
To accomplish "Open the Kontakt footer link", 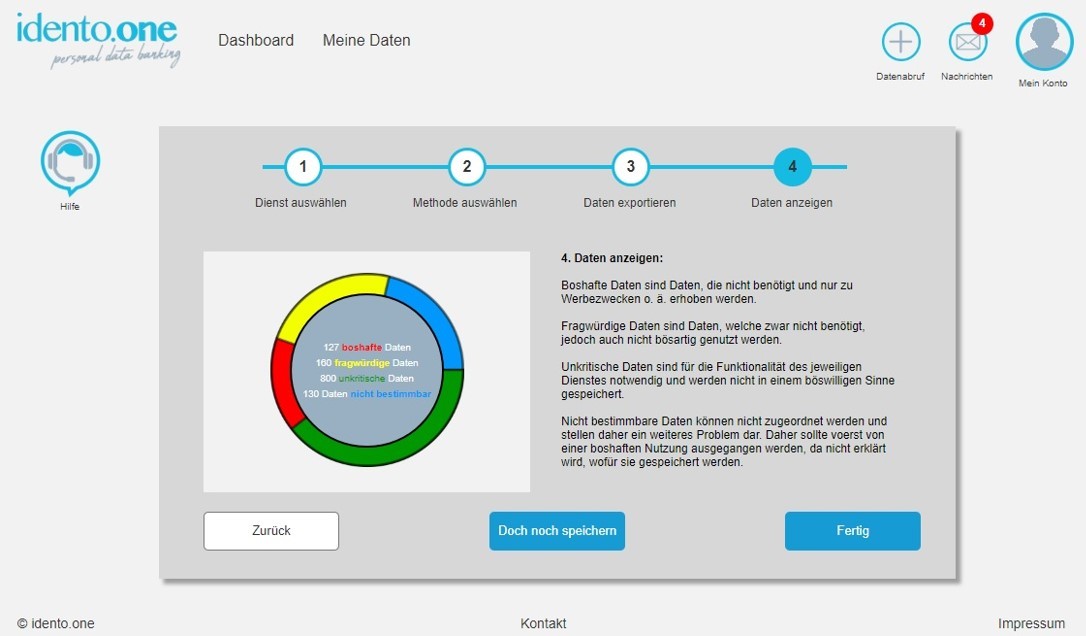I will [x=543, y=624].
